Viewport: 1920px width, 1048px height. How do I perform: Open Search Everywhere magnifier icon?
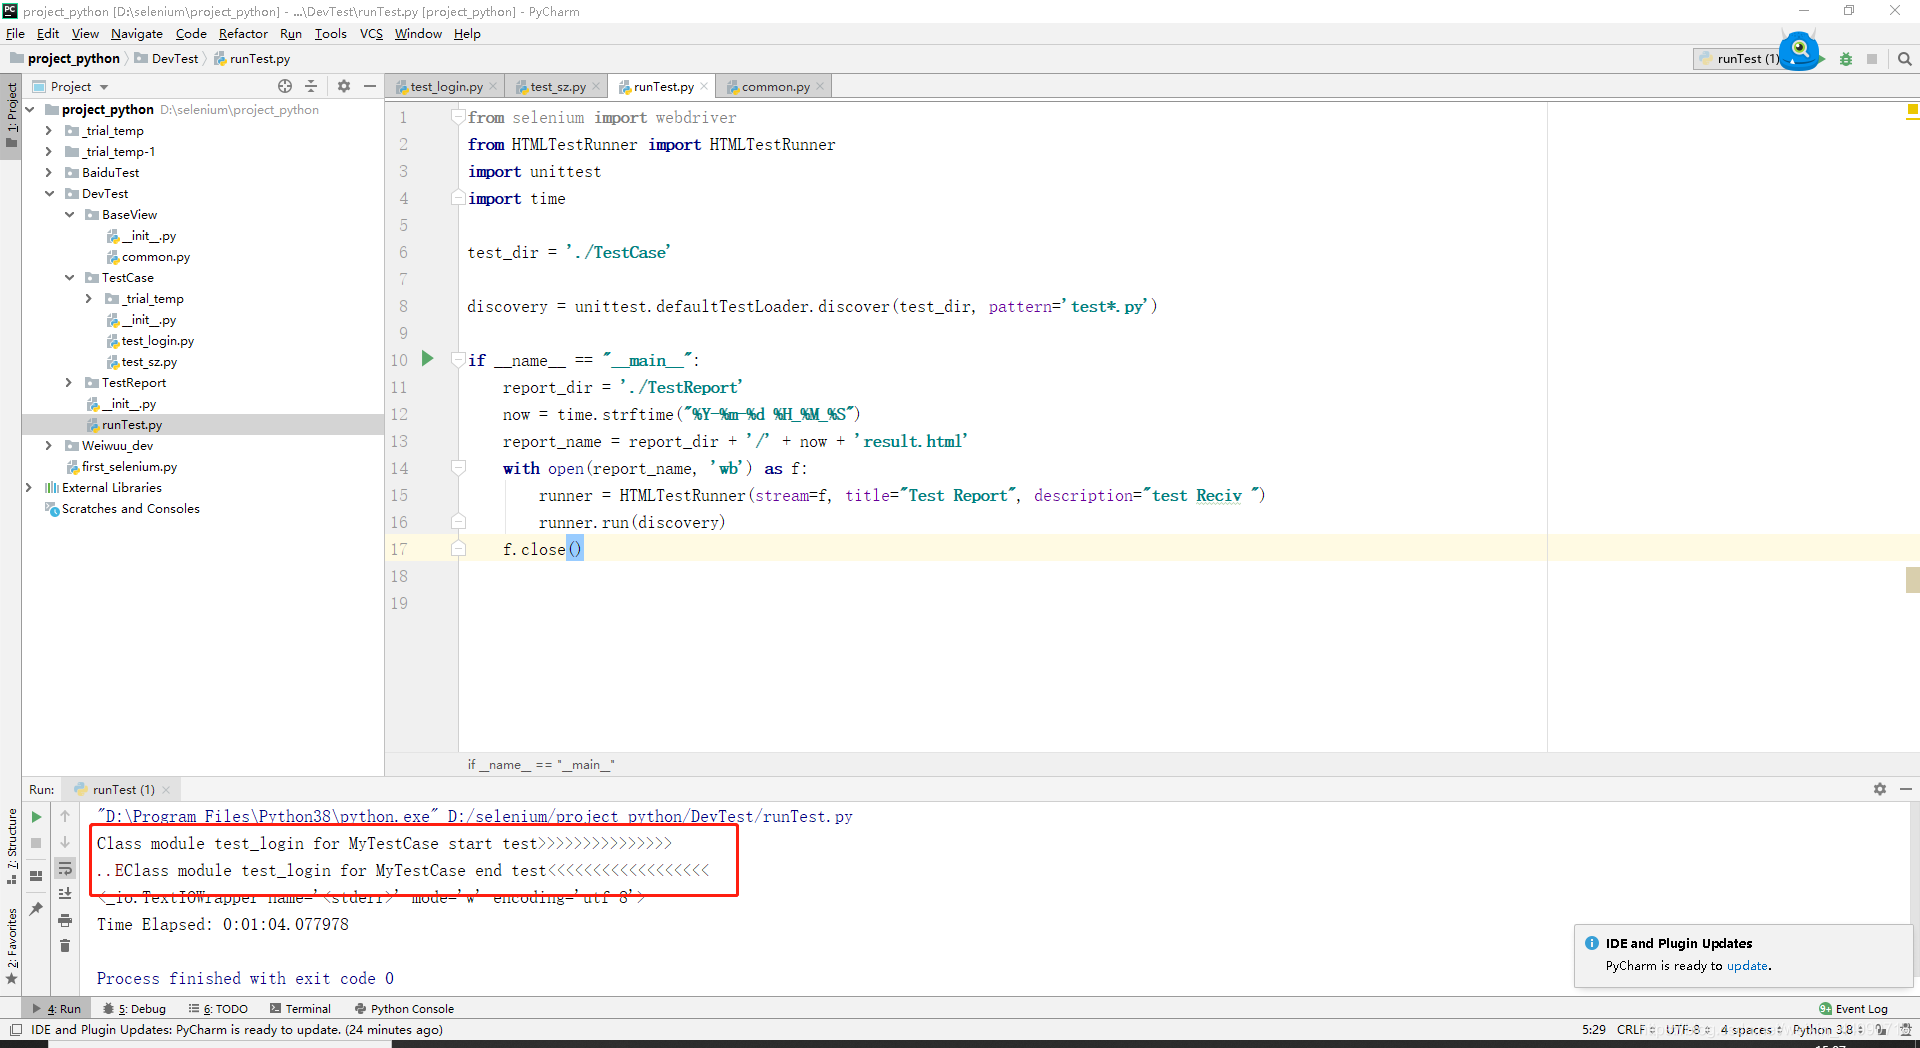pyautogui.click(x=1905, y=59)
